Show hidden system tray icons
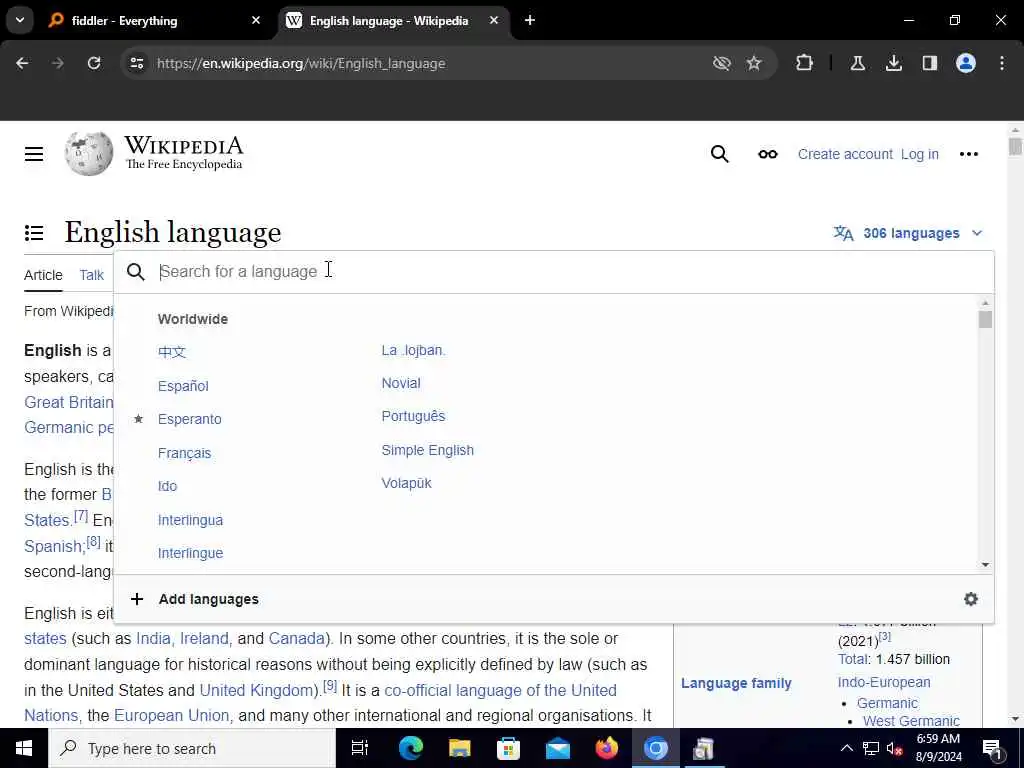This screenshot has width=1024, height=768. click(x=846, y=748)
